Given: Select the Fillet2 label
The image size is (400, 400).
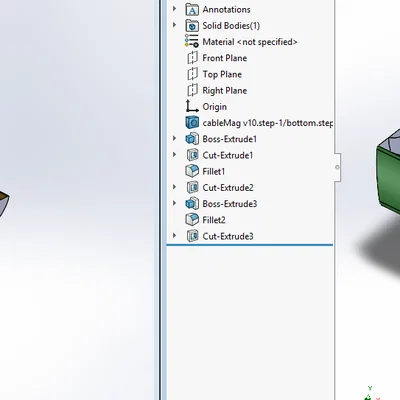Looking at the screenshot, I should click(214, 220).
